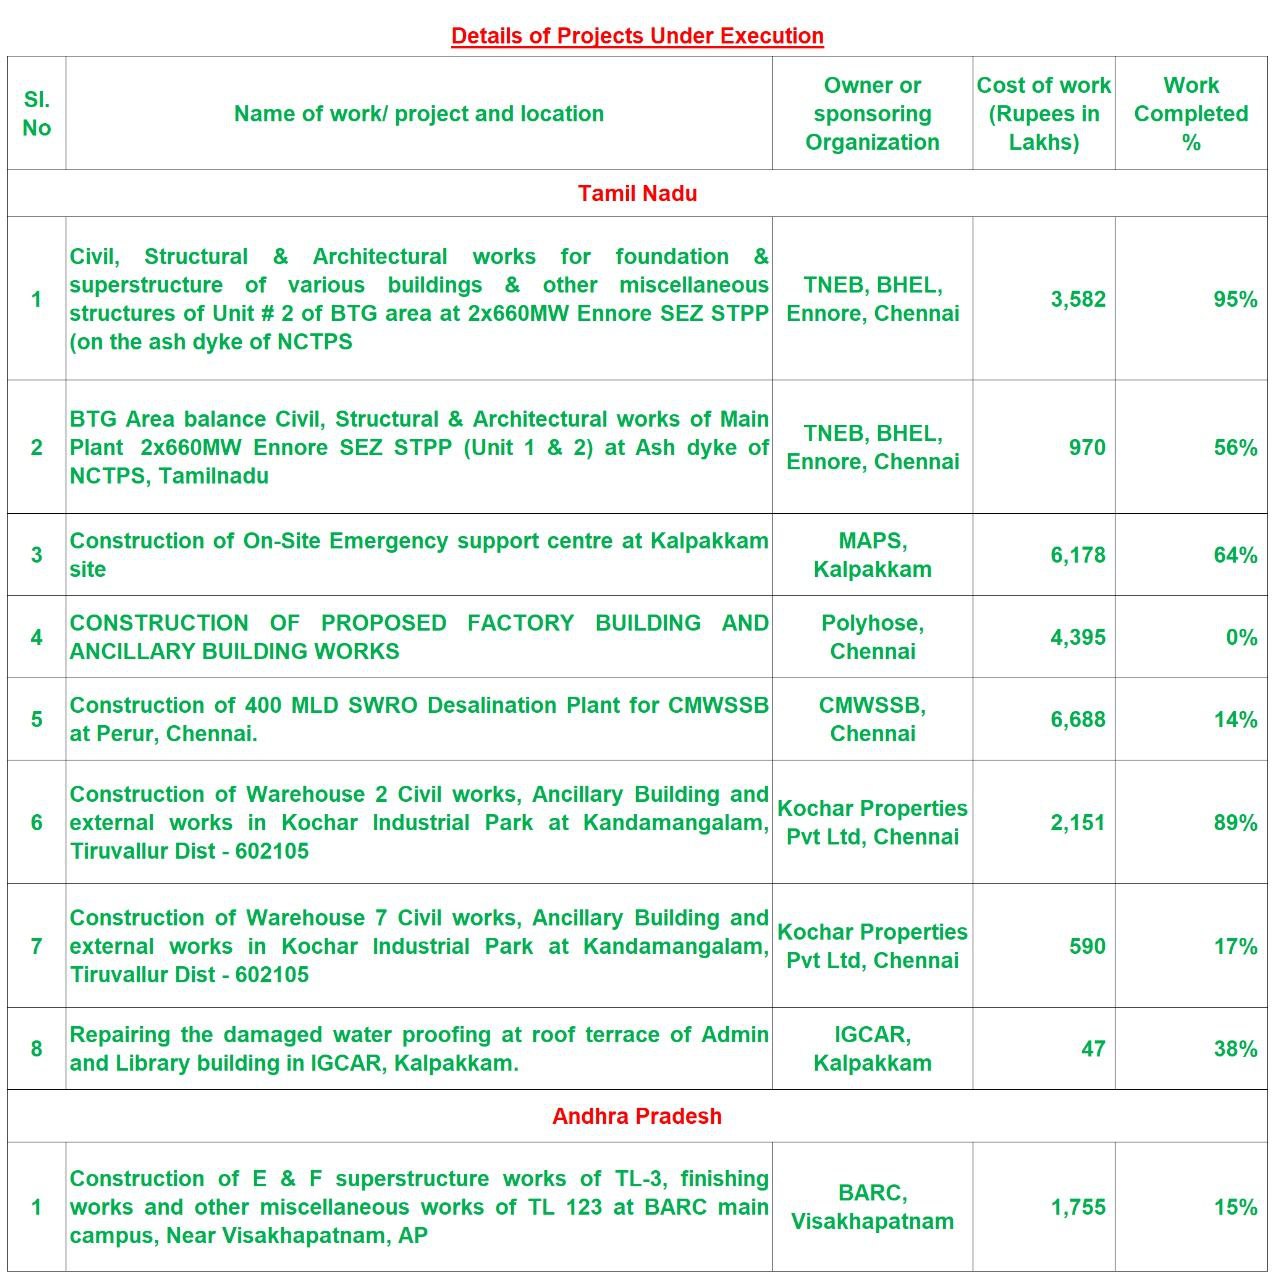This screenshot has width=1274, height=1280.
Task: Select 'TNEB, BHEL, Ennore, Chennai' owner in row 1
Action: (x=872, y=299)
